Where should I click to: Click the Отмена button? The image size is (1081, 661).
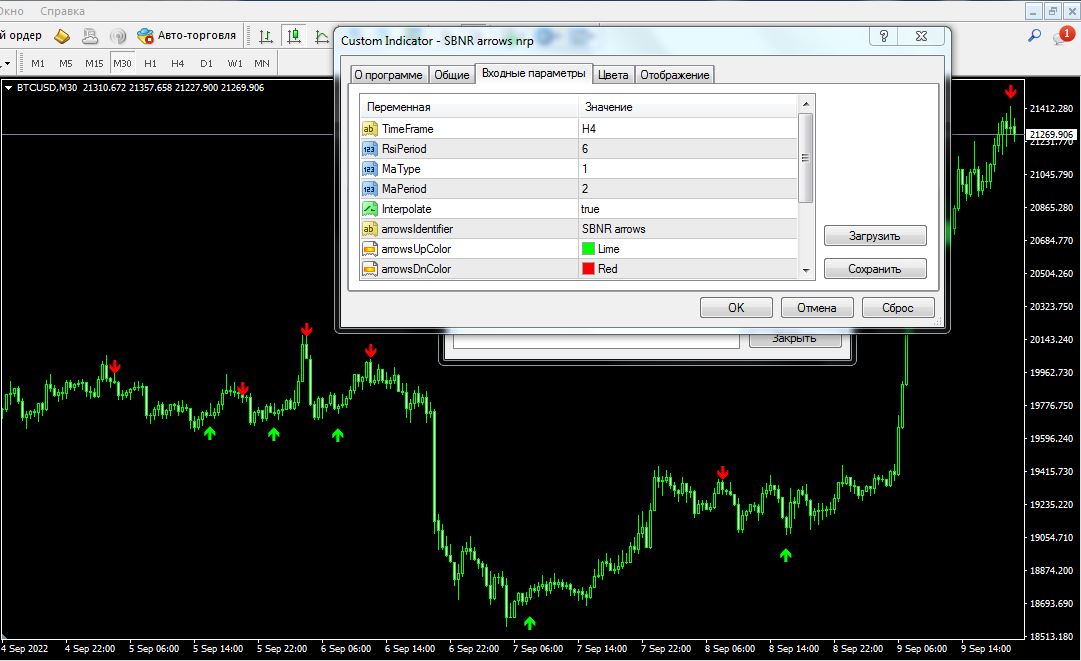(x=817, y=307)
